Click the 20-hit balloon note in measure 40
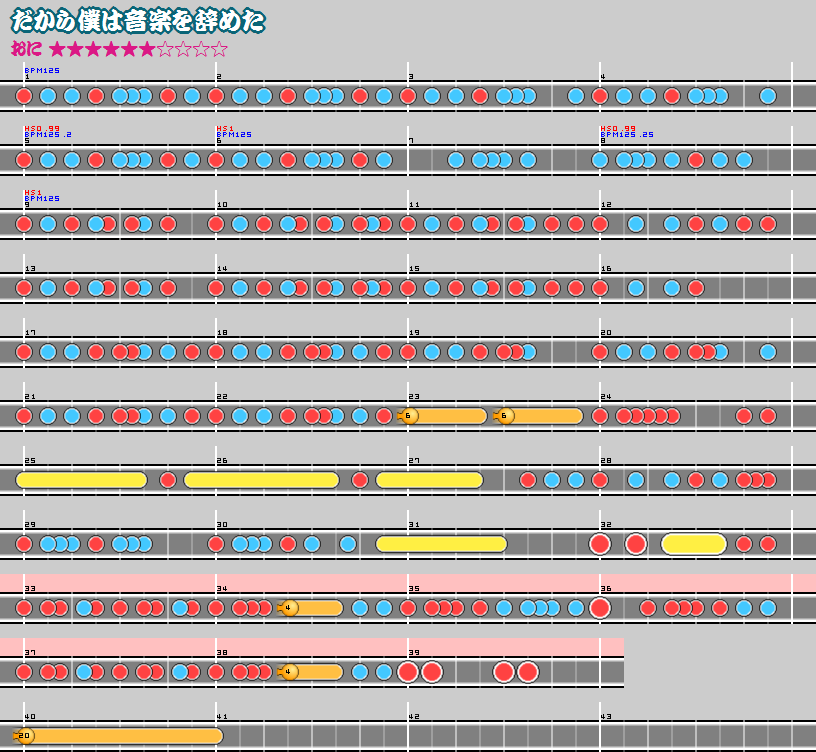 (x=26, y=736)
